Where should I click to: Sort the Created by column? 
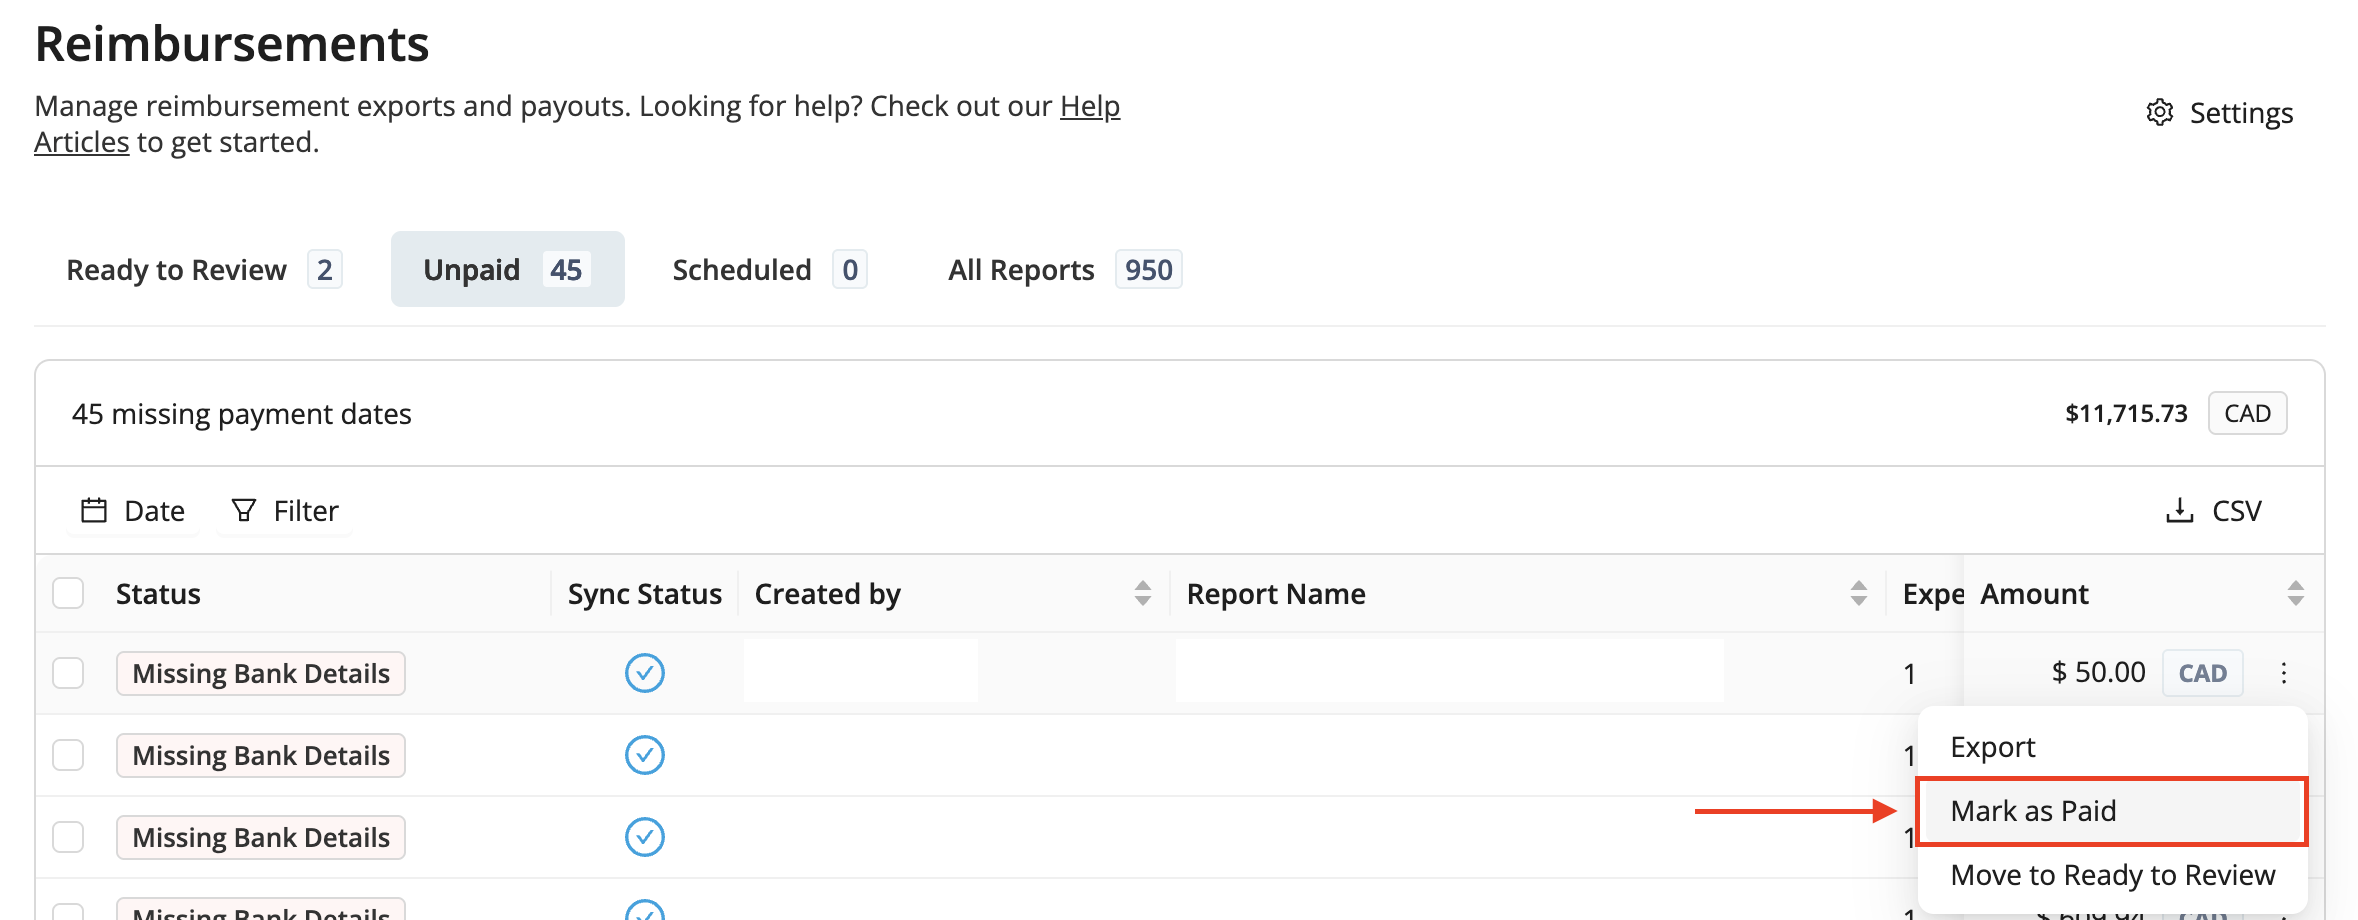point(1143,592)
